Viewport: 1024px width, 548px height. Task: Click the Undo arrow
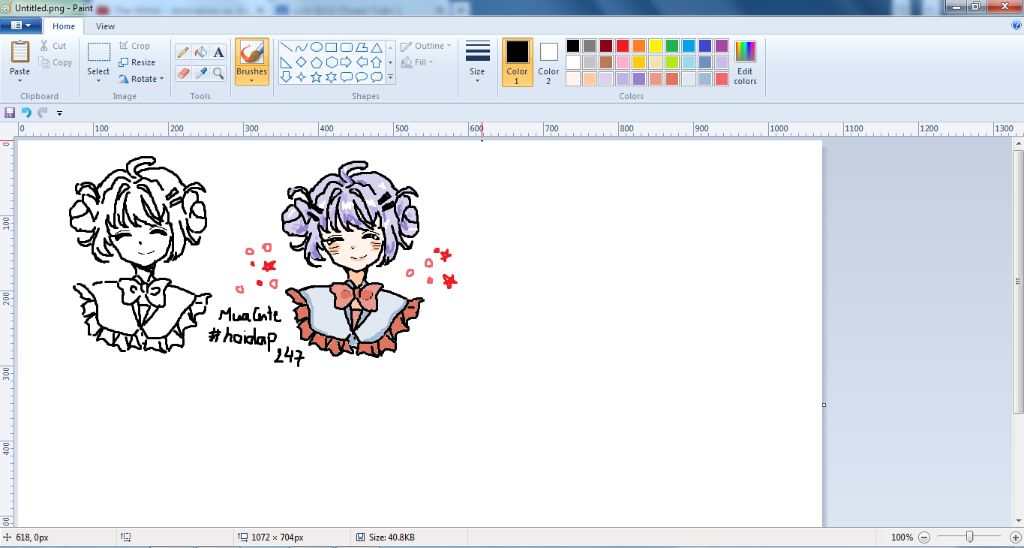click(27, 113)
